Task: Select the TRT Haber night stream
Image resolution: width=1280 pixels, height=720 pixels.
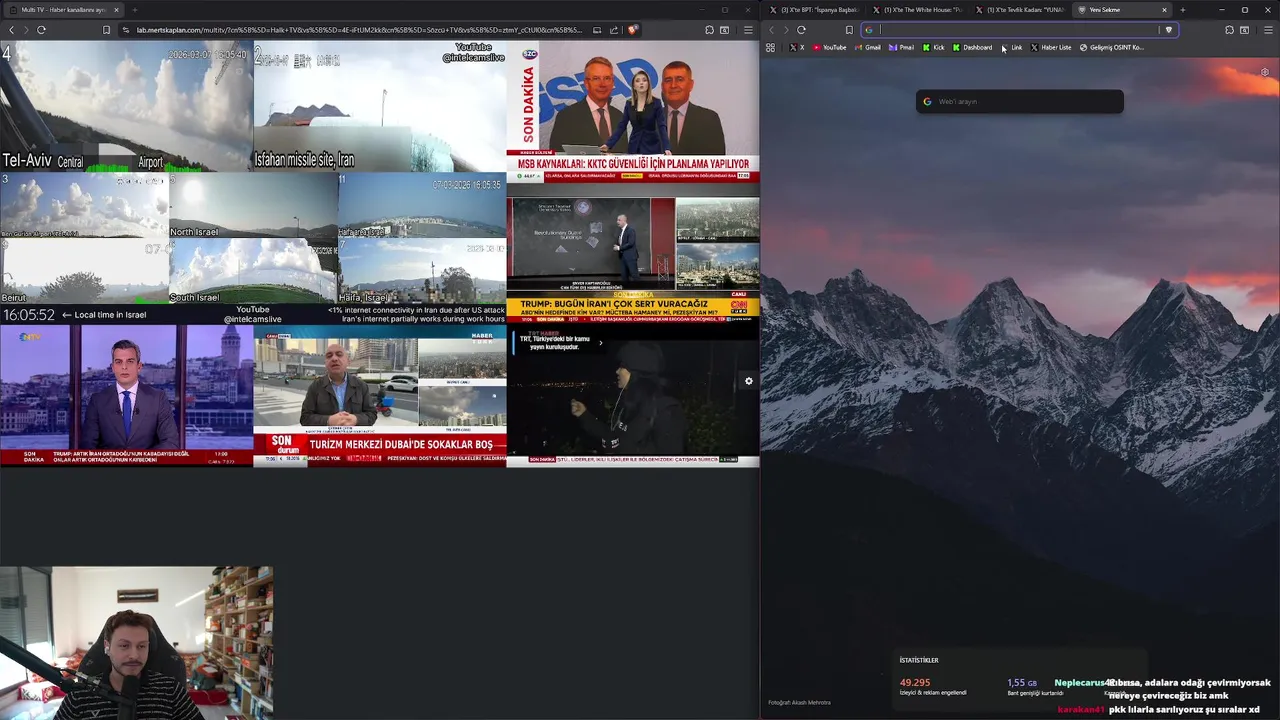Action: pyautogui.click(x=633, y=398)
